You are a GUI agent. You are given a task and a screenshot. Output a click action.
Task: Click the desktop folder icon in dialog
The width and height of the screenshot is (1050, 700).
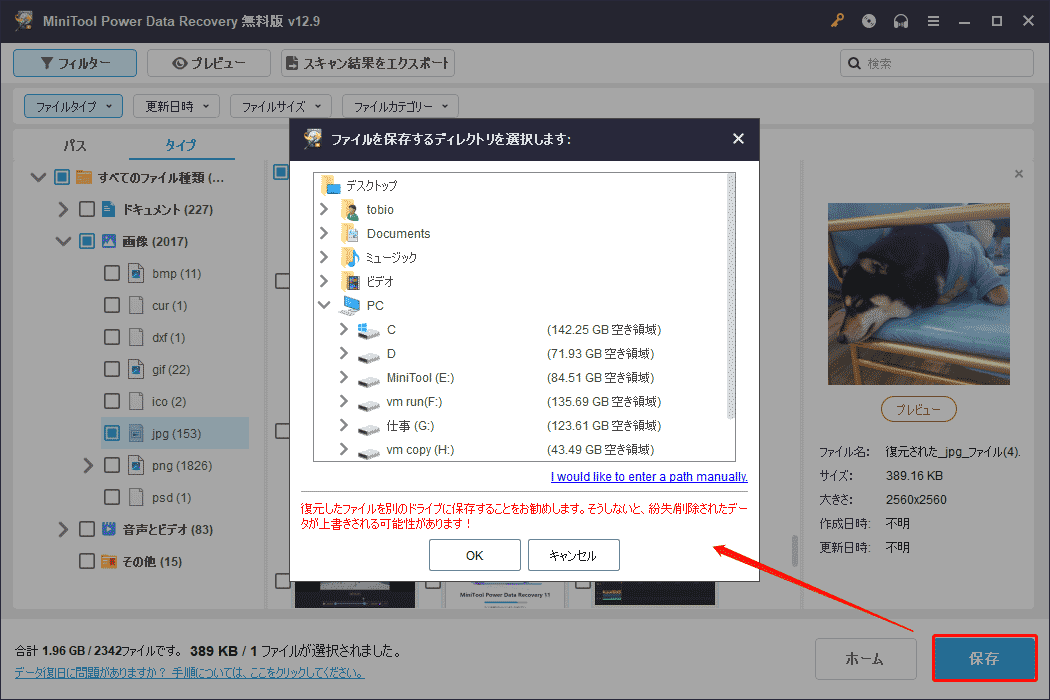(331, 185)
